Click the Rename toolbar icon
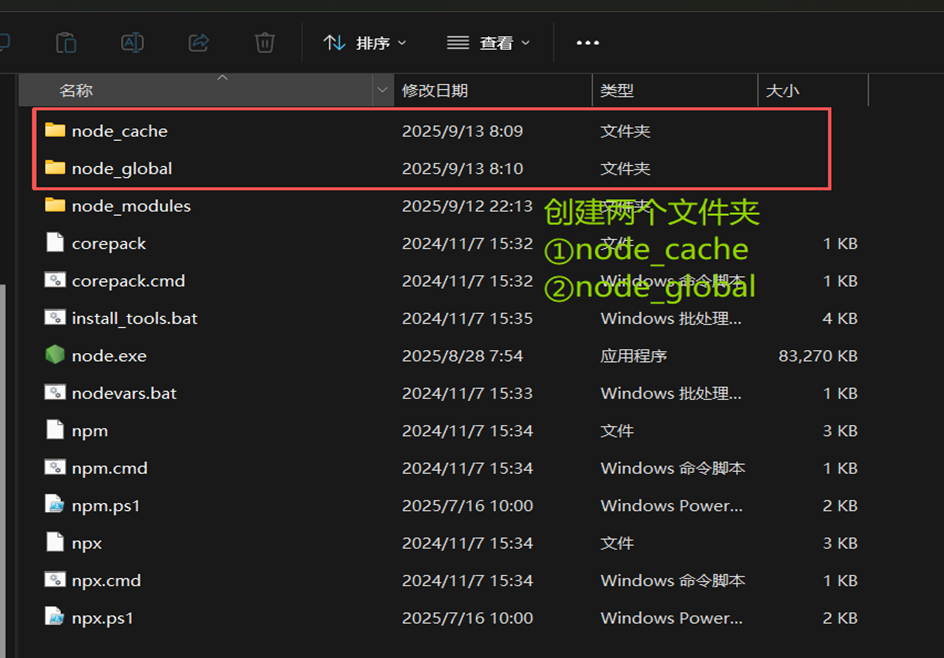Screen dimensions: 944x658 click(132, 43)
